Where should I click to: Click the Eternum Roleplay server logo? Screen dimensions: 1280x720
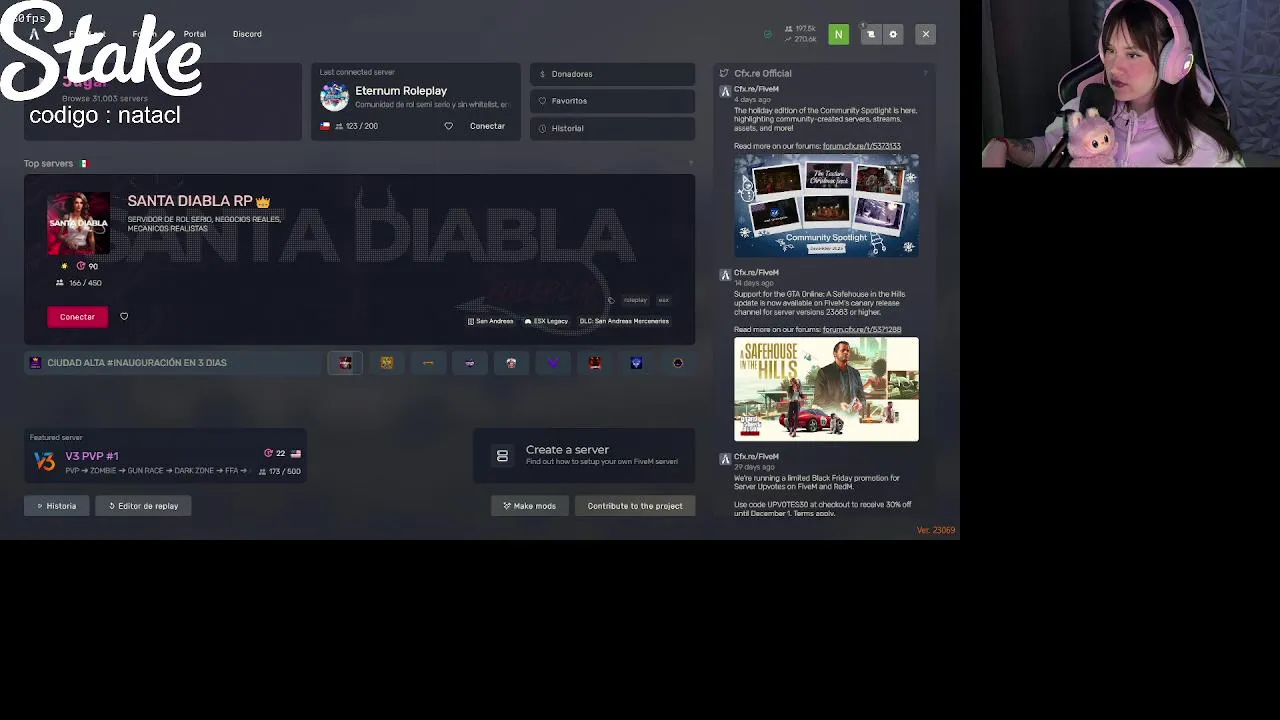pyautogui.click(x=334, y=96)
